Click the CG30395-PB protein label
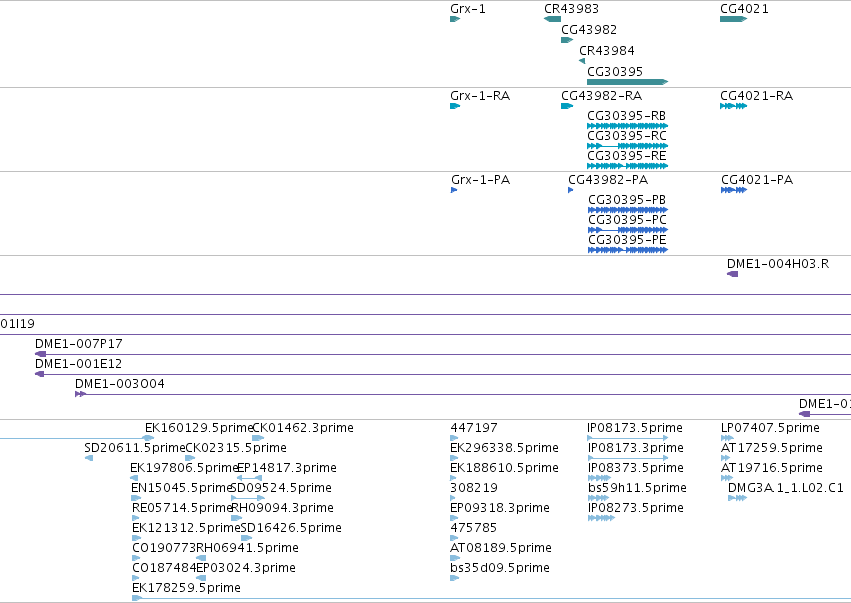This screenshot has width=851, height=603. 627,200
